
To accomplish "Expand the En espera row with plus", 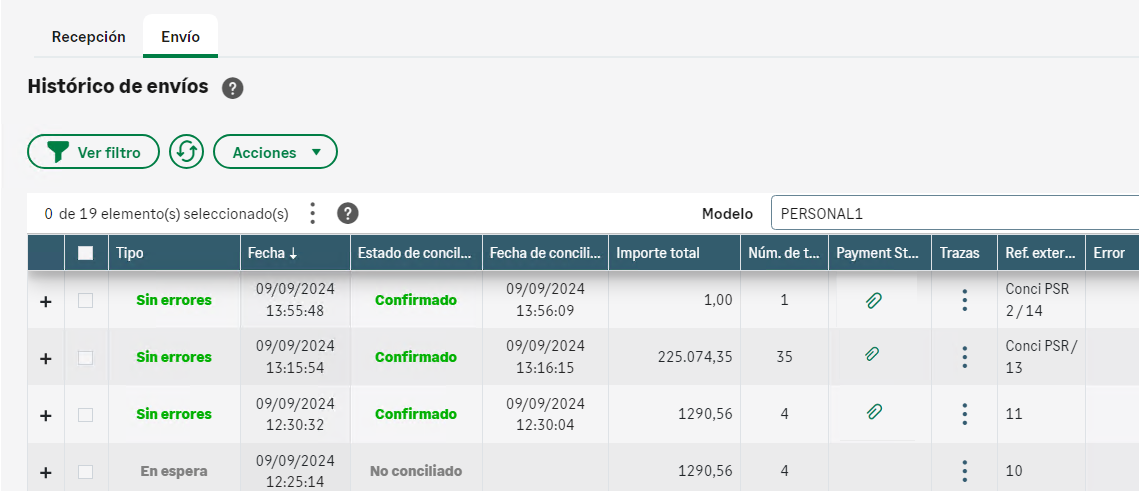I will (45, 472).
